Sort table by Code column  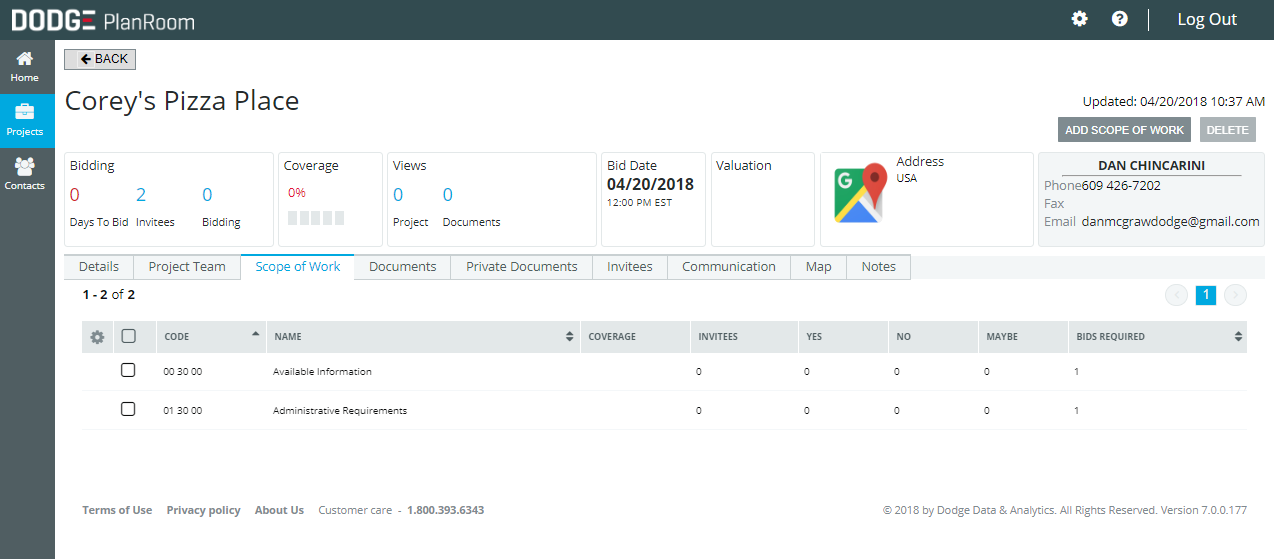[x=255, y=334]
